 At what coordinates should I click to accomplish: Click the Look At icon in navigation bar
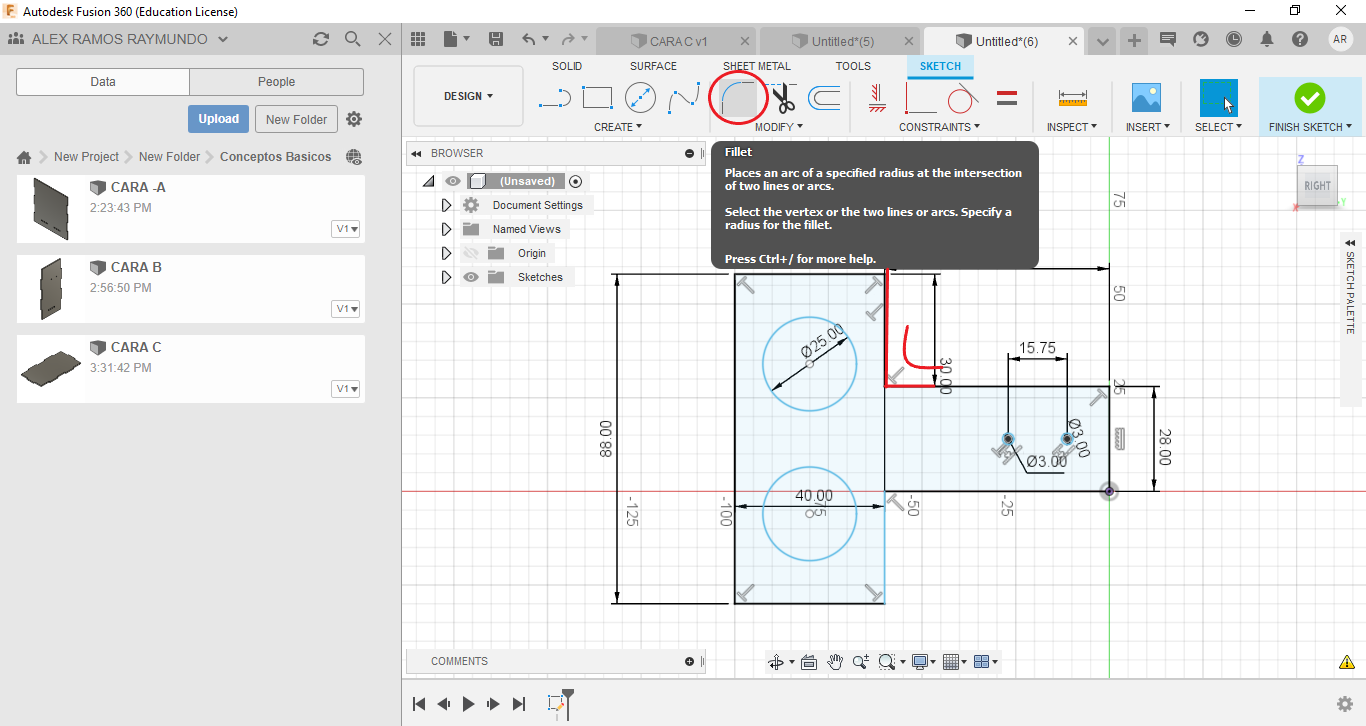pos(809,662)
